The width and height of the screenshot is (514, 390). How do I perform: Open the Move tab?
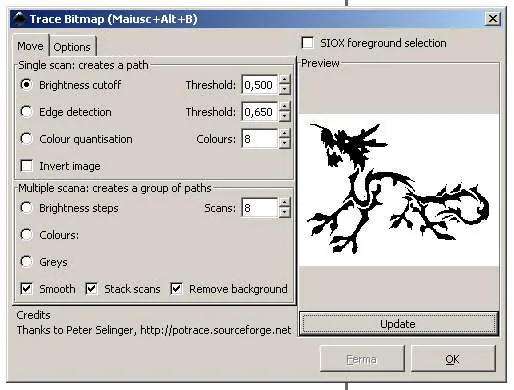(30, 46)
